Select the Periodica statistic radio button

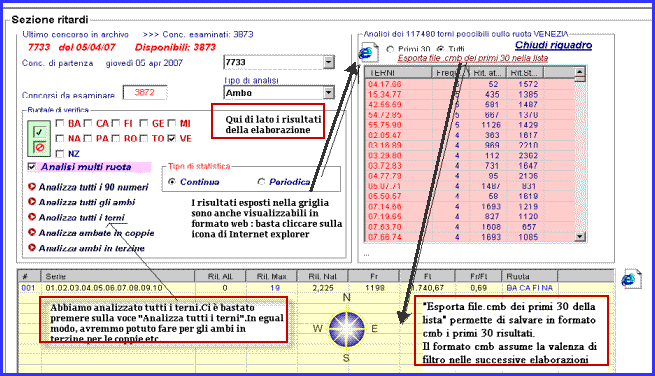(x=261, y=182)
